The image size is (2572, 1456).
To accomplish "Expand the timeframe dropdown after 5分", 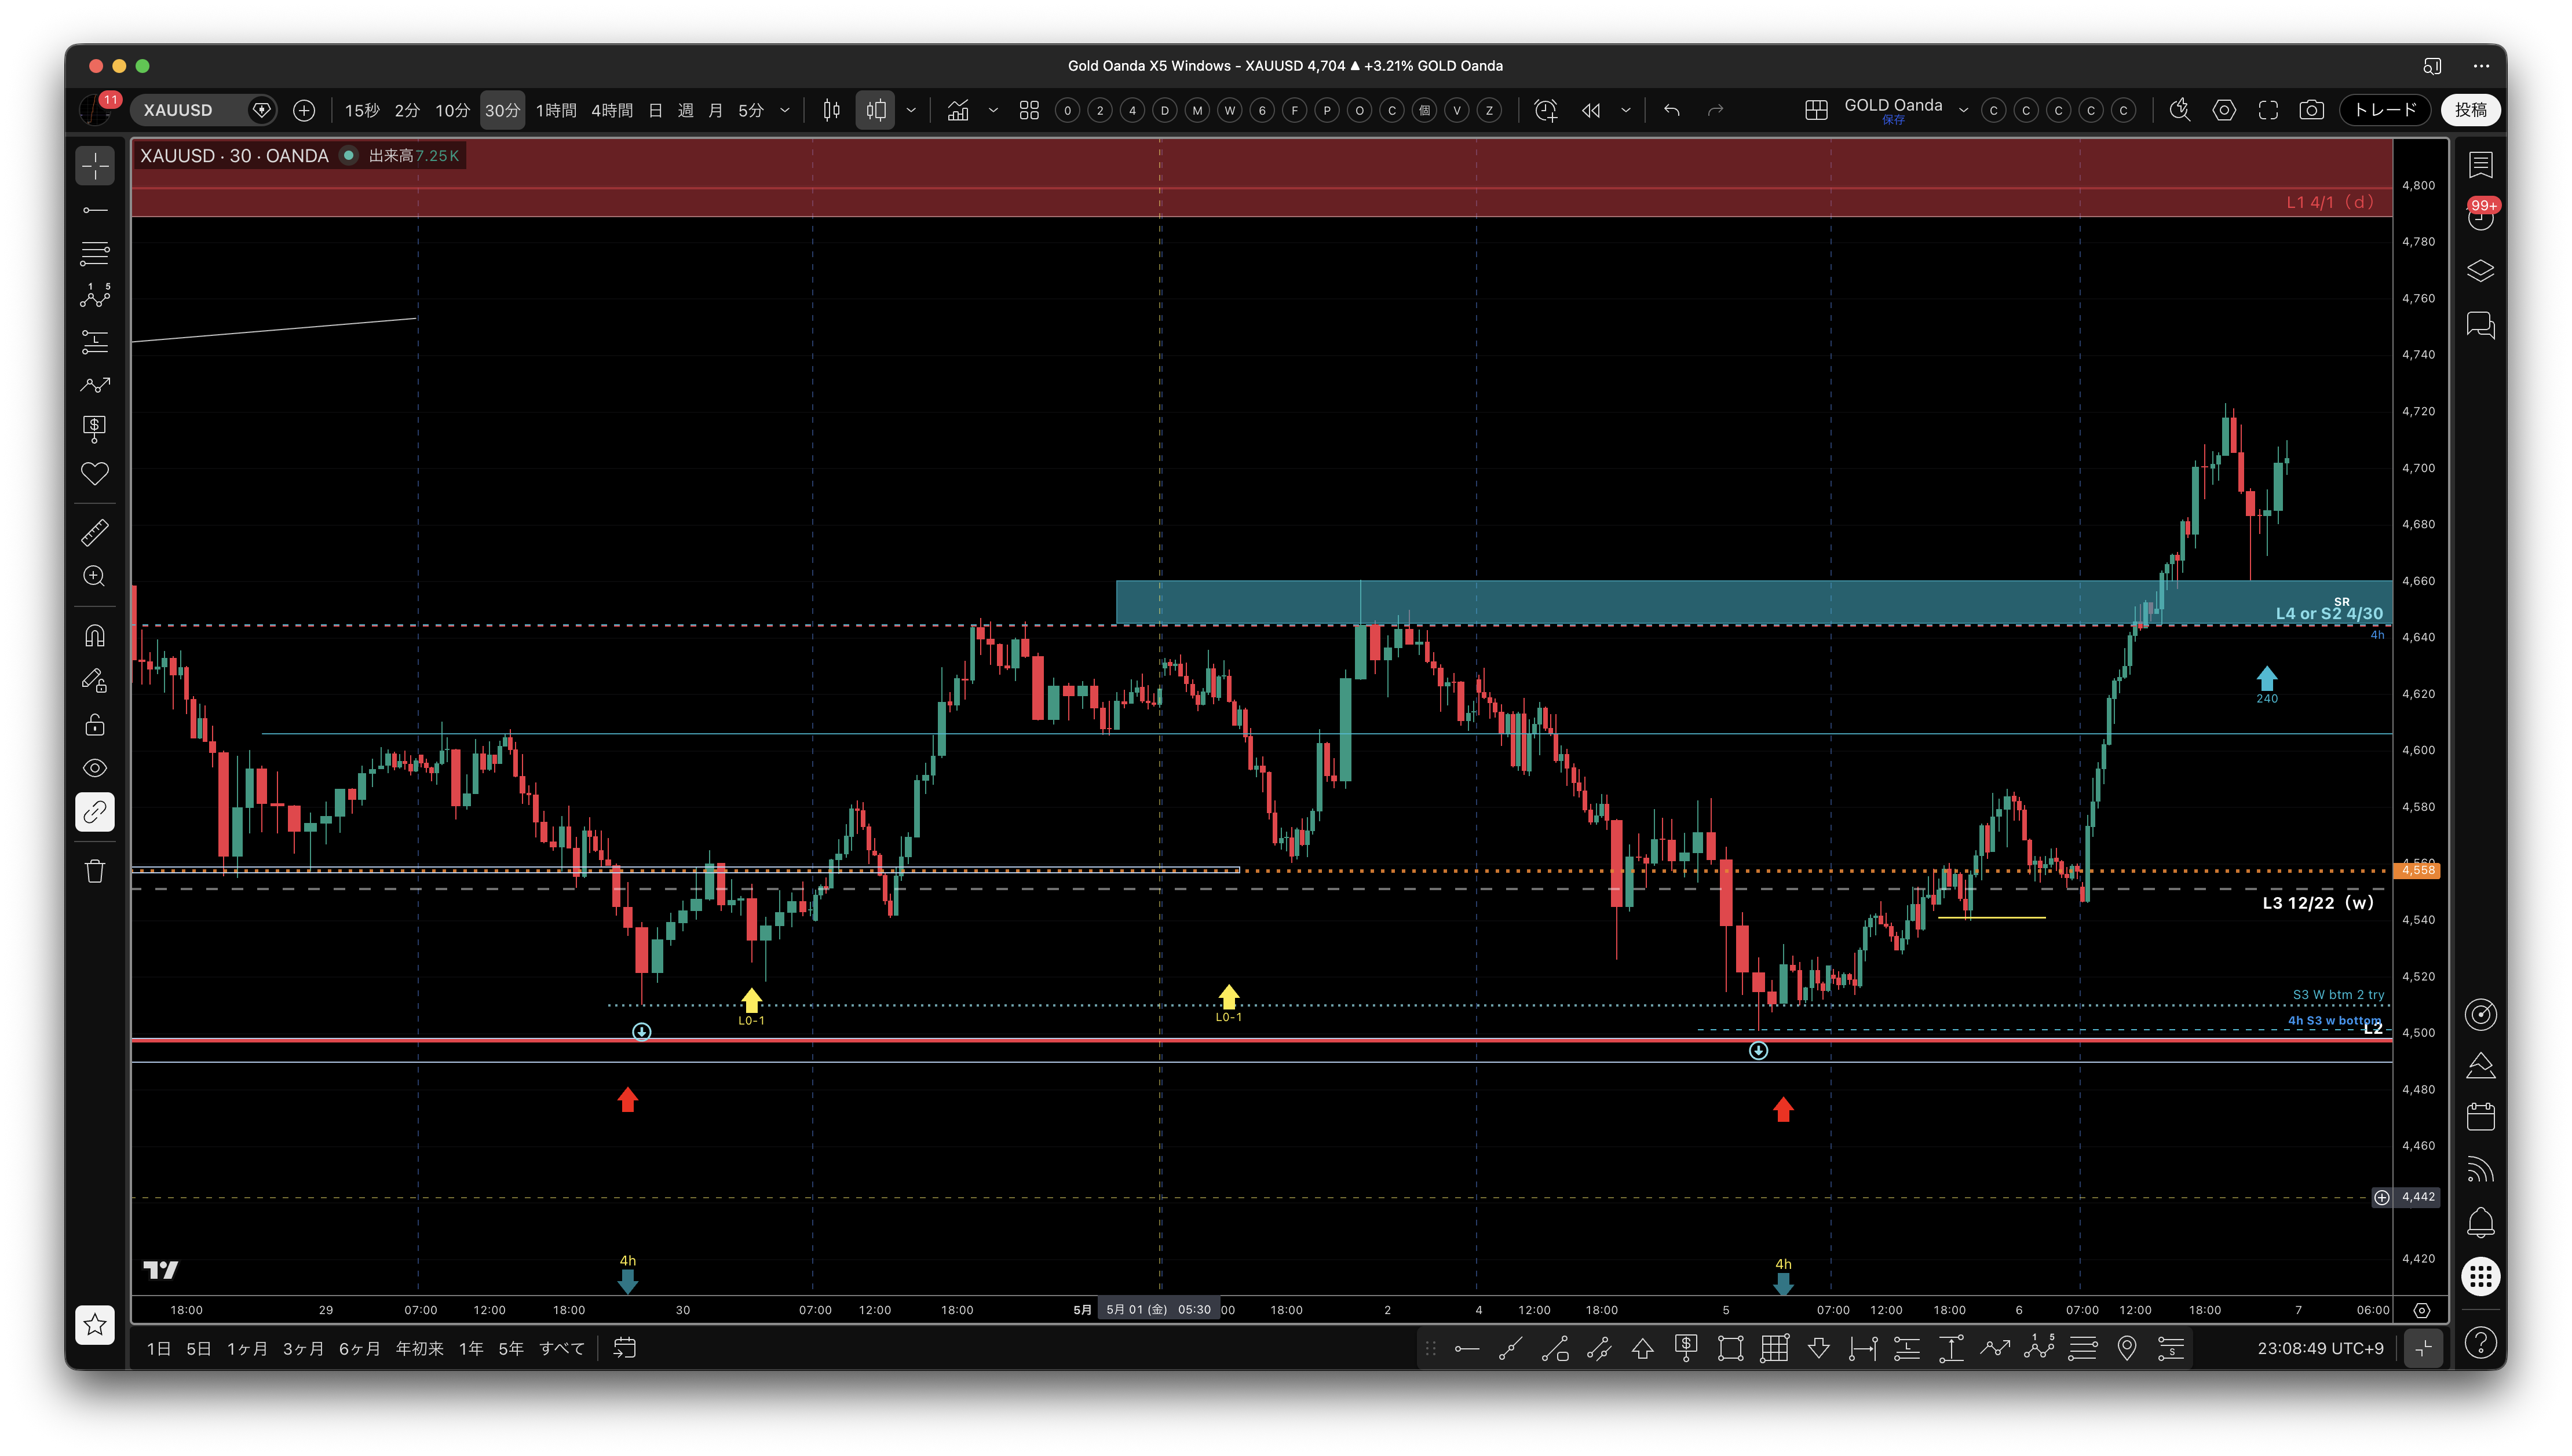I will [x=785, y=110].
